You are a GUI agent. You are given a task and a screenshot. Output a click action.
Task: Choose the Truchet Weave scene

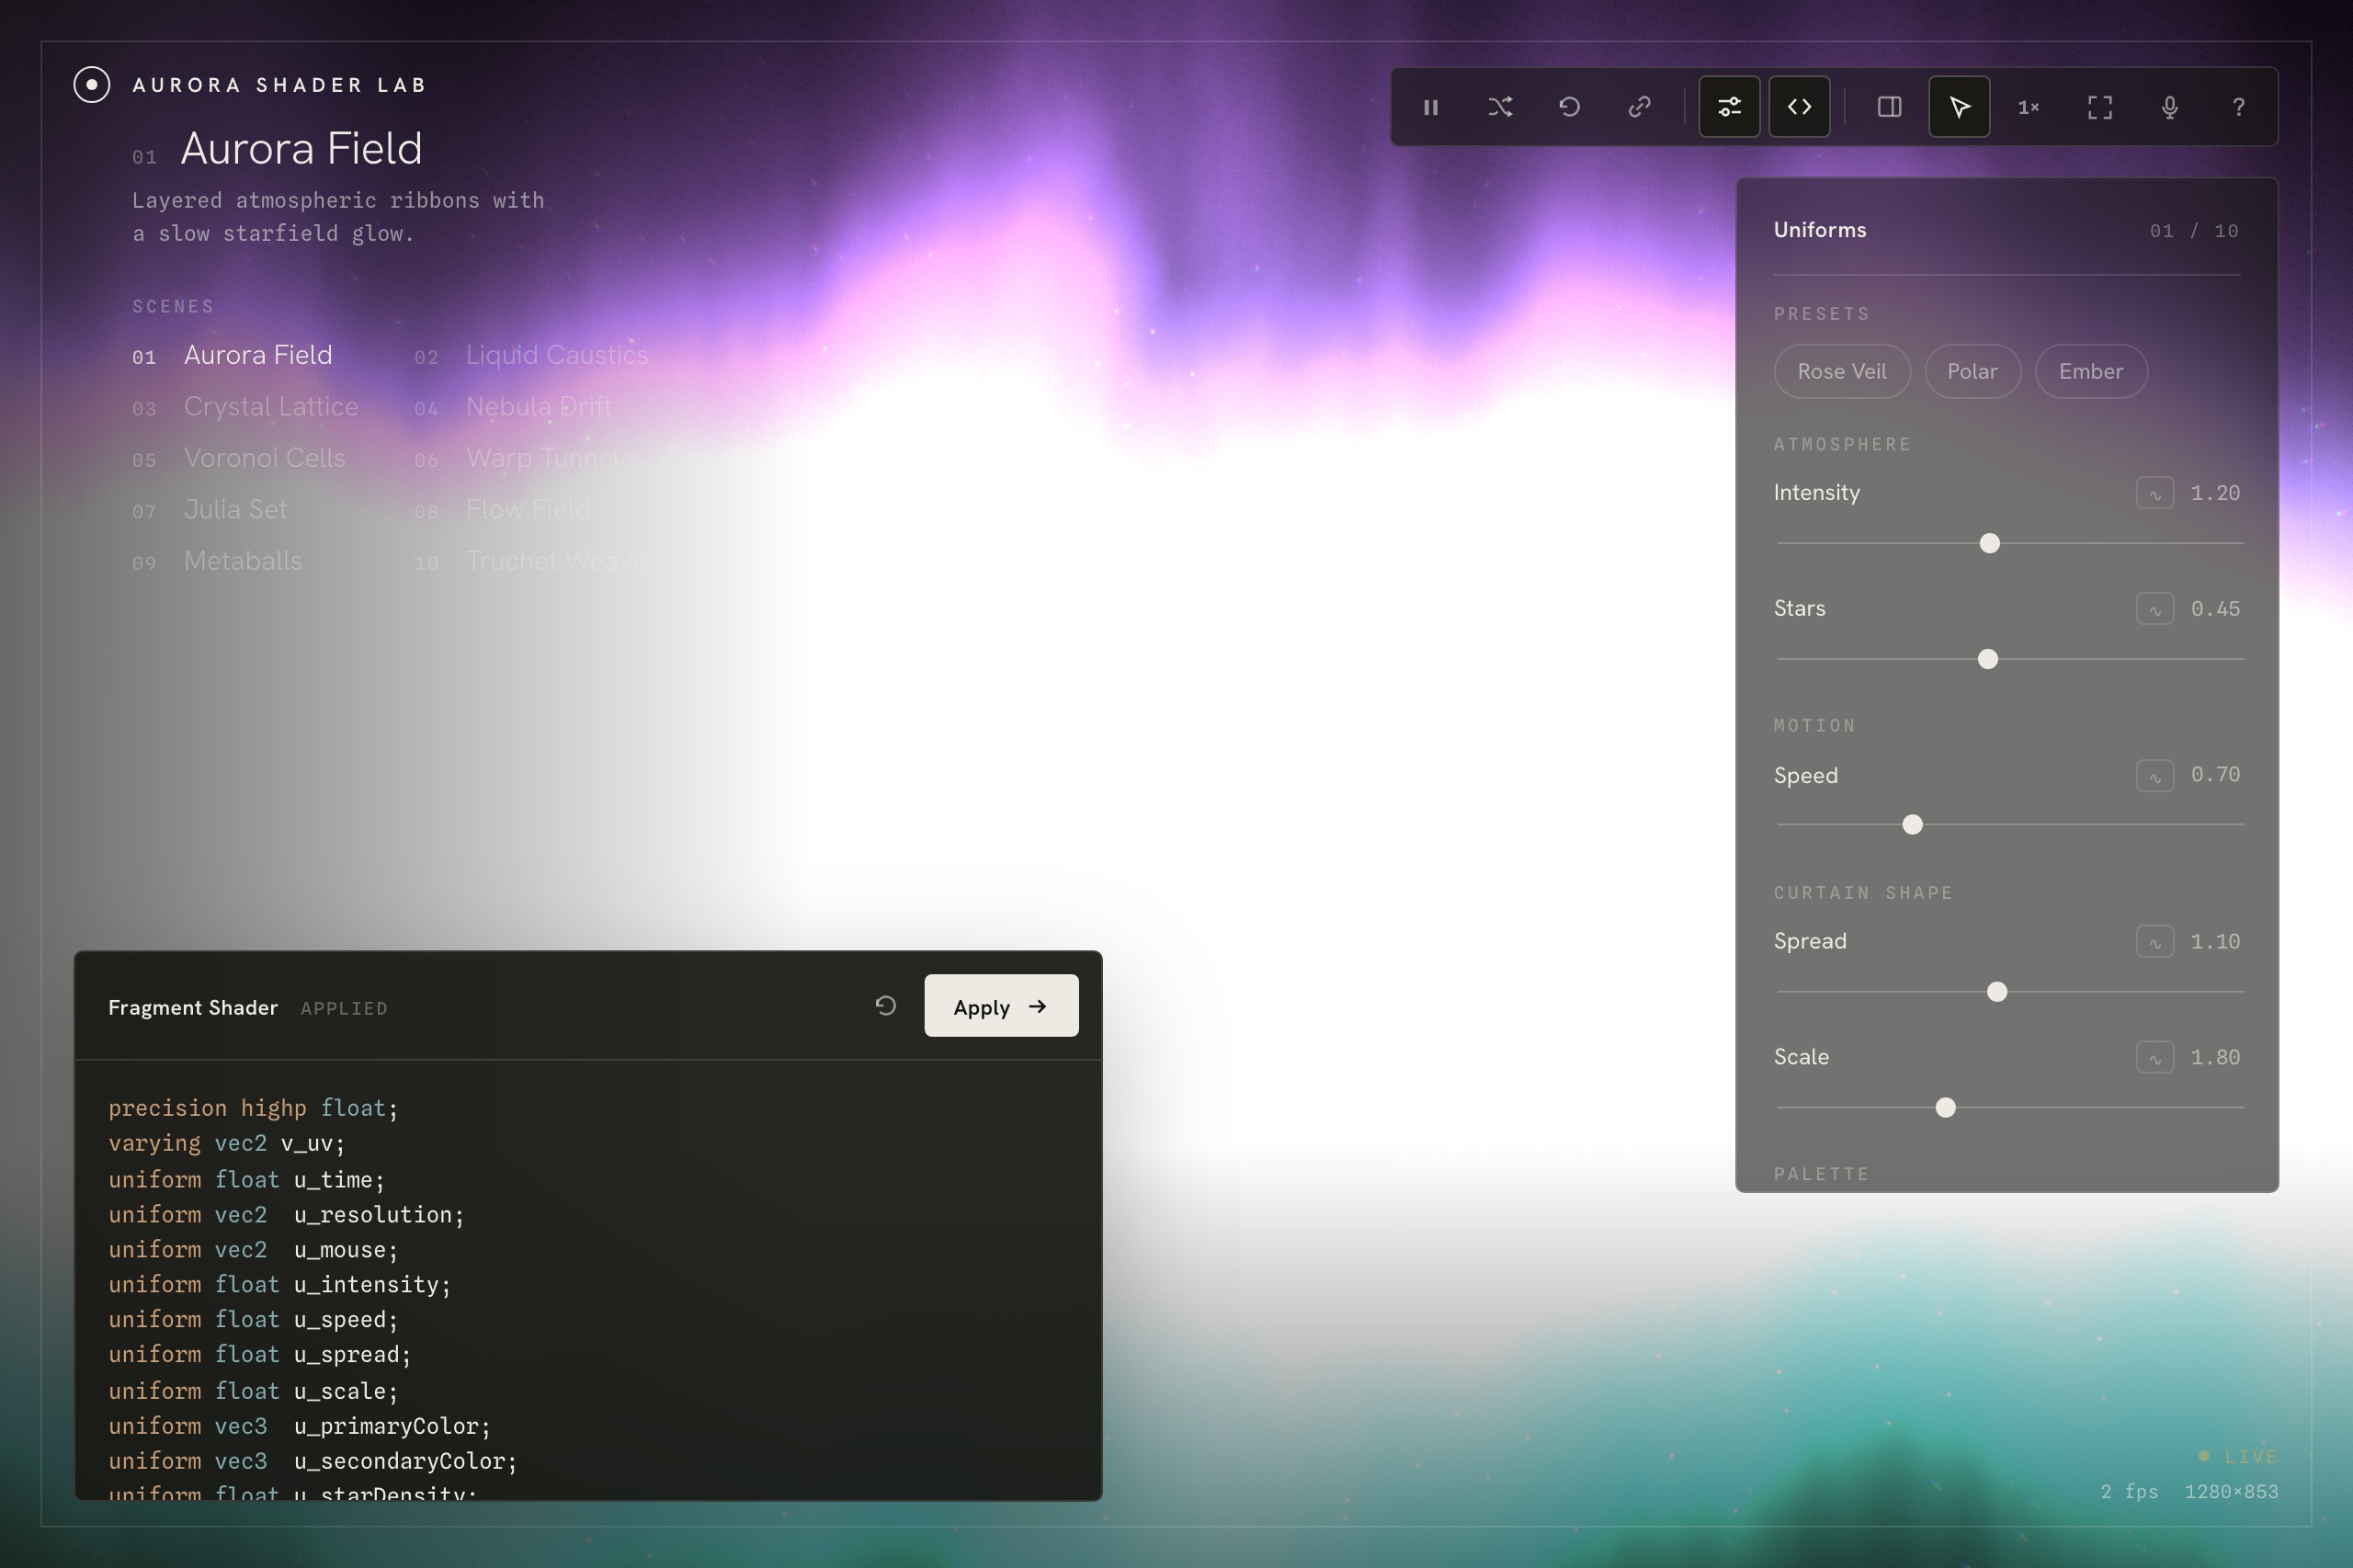tap(531, 562)
